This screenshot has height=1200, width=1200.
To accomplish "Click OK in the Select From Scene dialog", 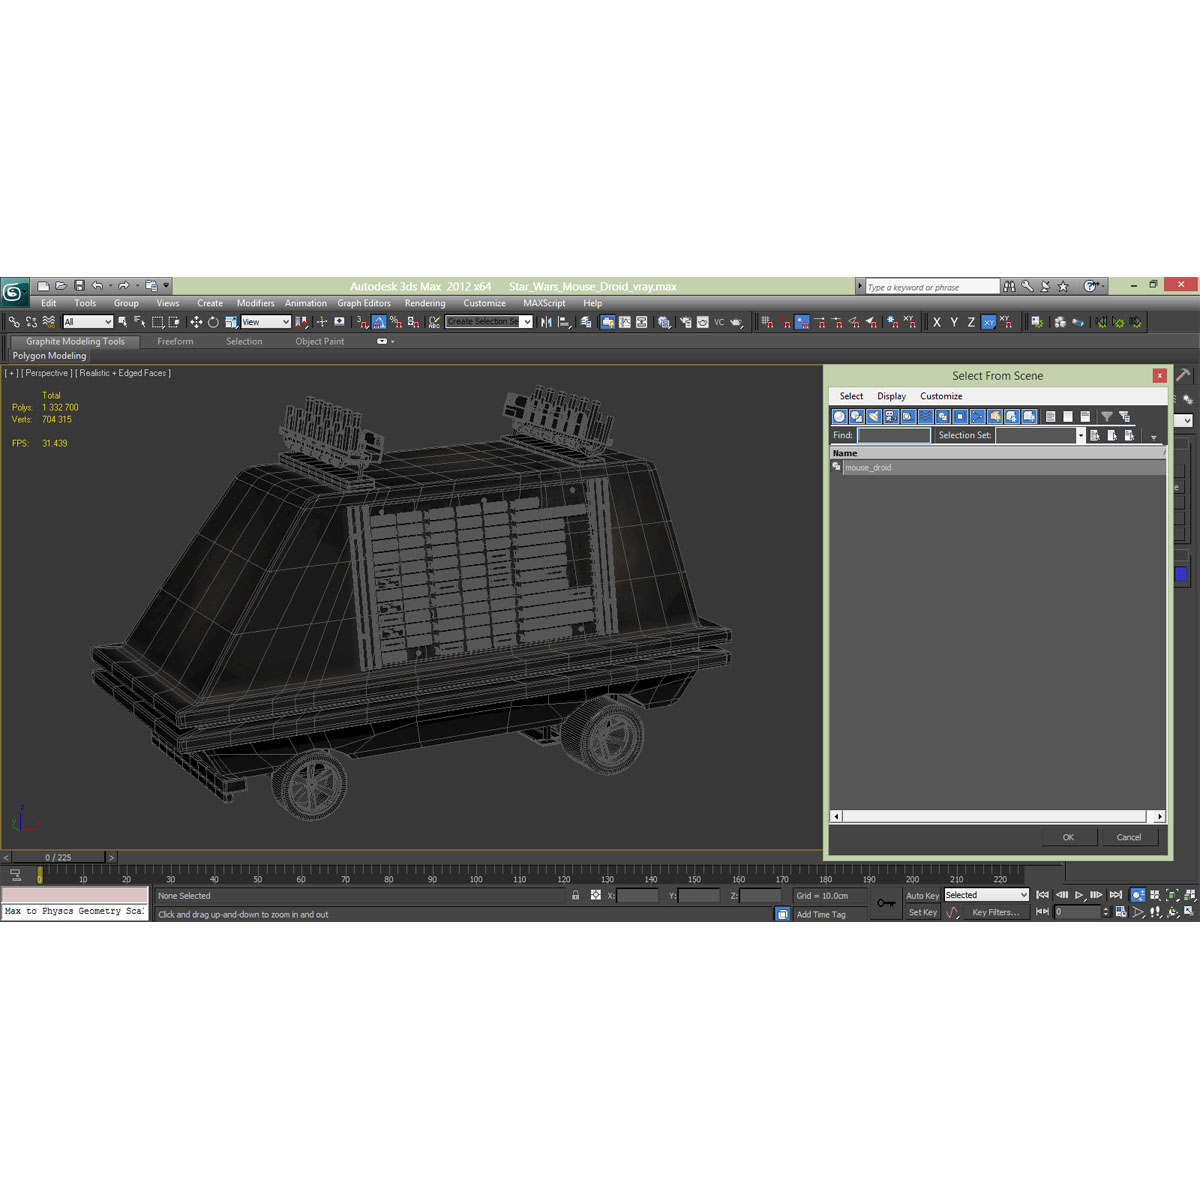I will 1069,837.
